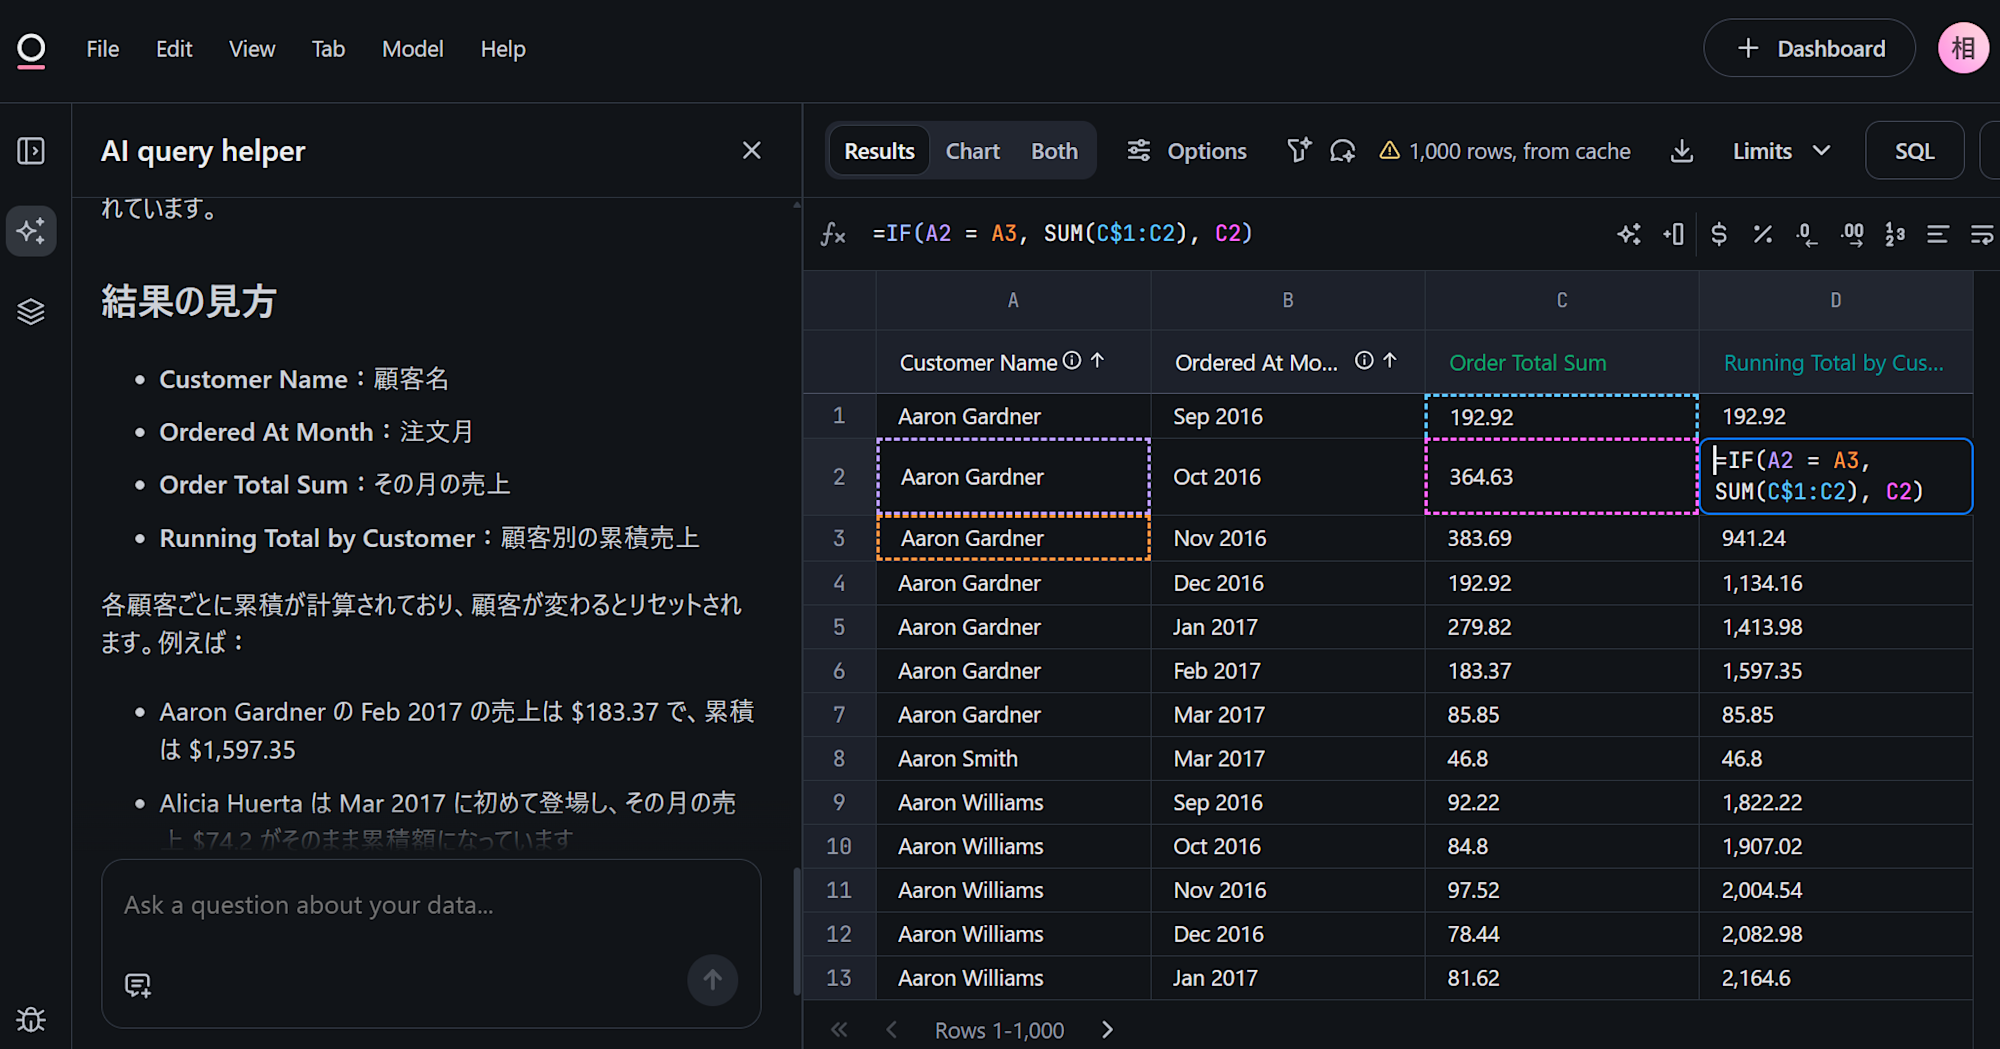
Task: Toggle the left sidebar panel icon
Action: [x=31, y=151]
